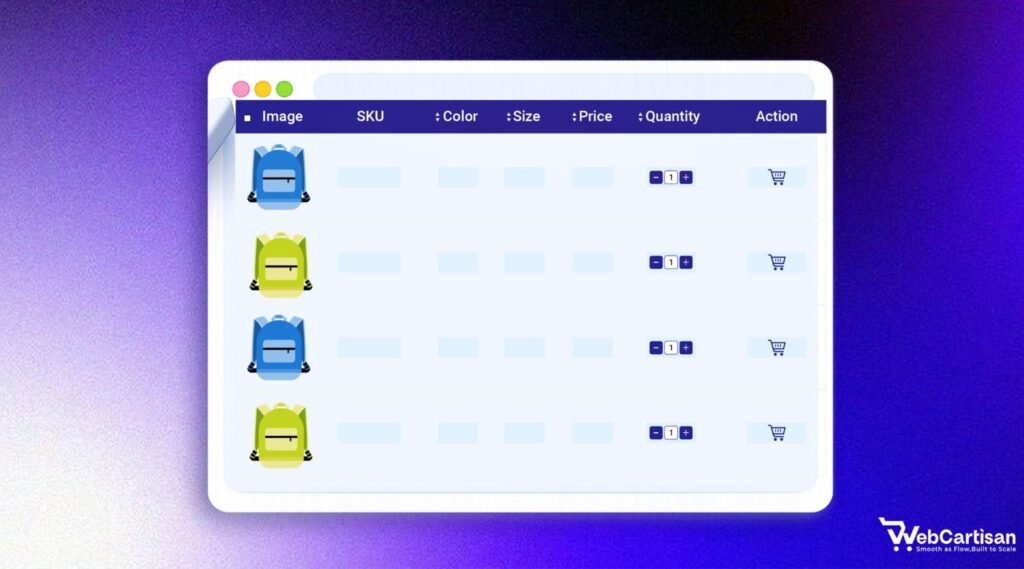Open the yellow backpack image in second row
This screenshot has height=569, width=1024.
279,264
